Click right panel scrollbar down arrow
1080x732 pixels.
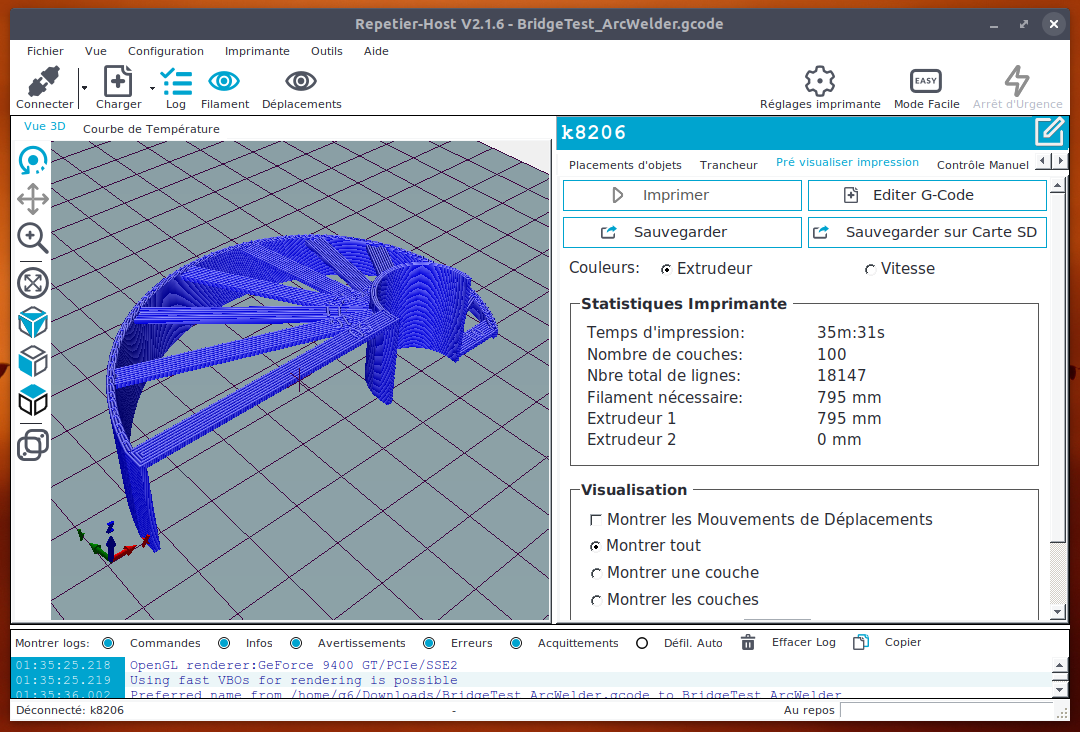(x=1058, y=611)
